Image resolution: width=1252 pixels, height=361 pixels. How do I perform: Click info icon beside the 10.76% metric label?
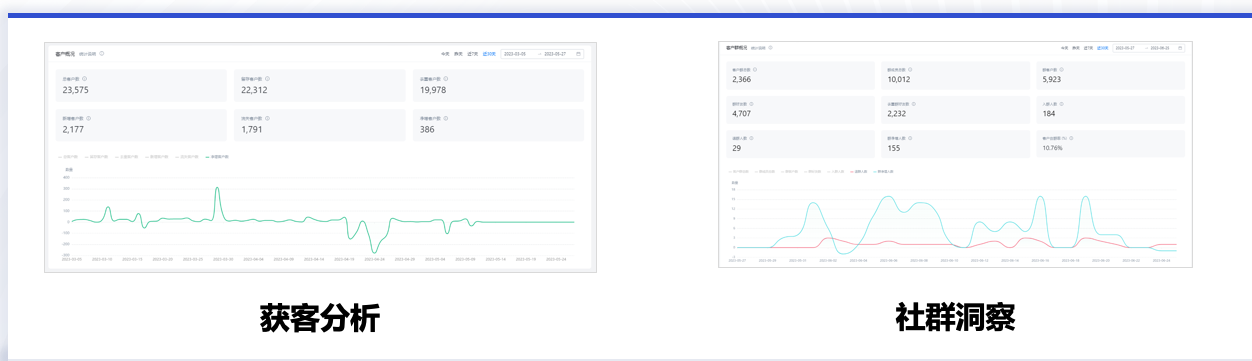click(1071, 138)
